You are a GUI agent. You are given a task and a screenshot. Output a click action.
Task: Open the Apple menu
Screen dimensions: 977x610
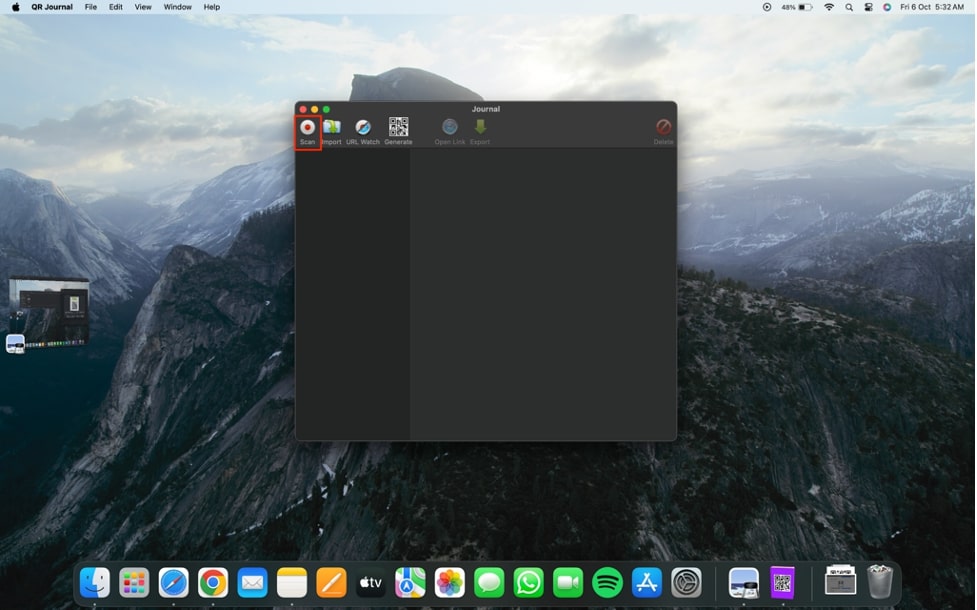coord(15,7)
